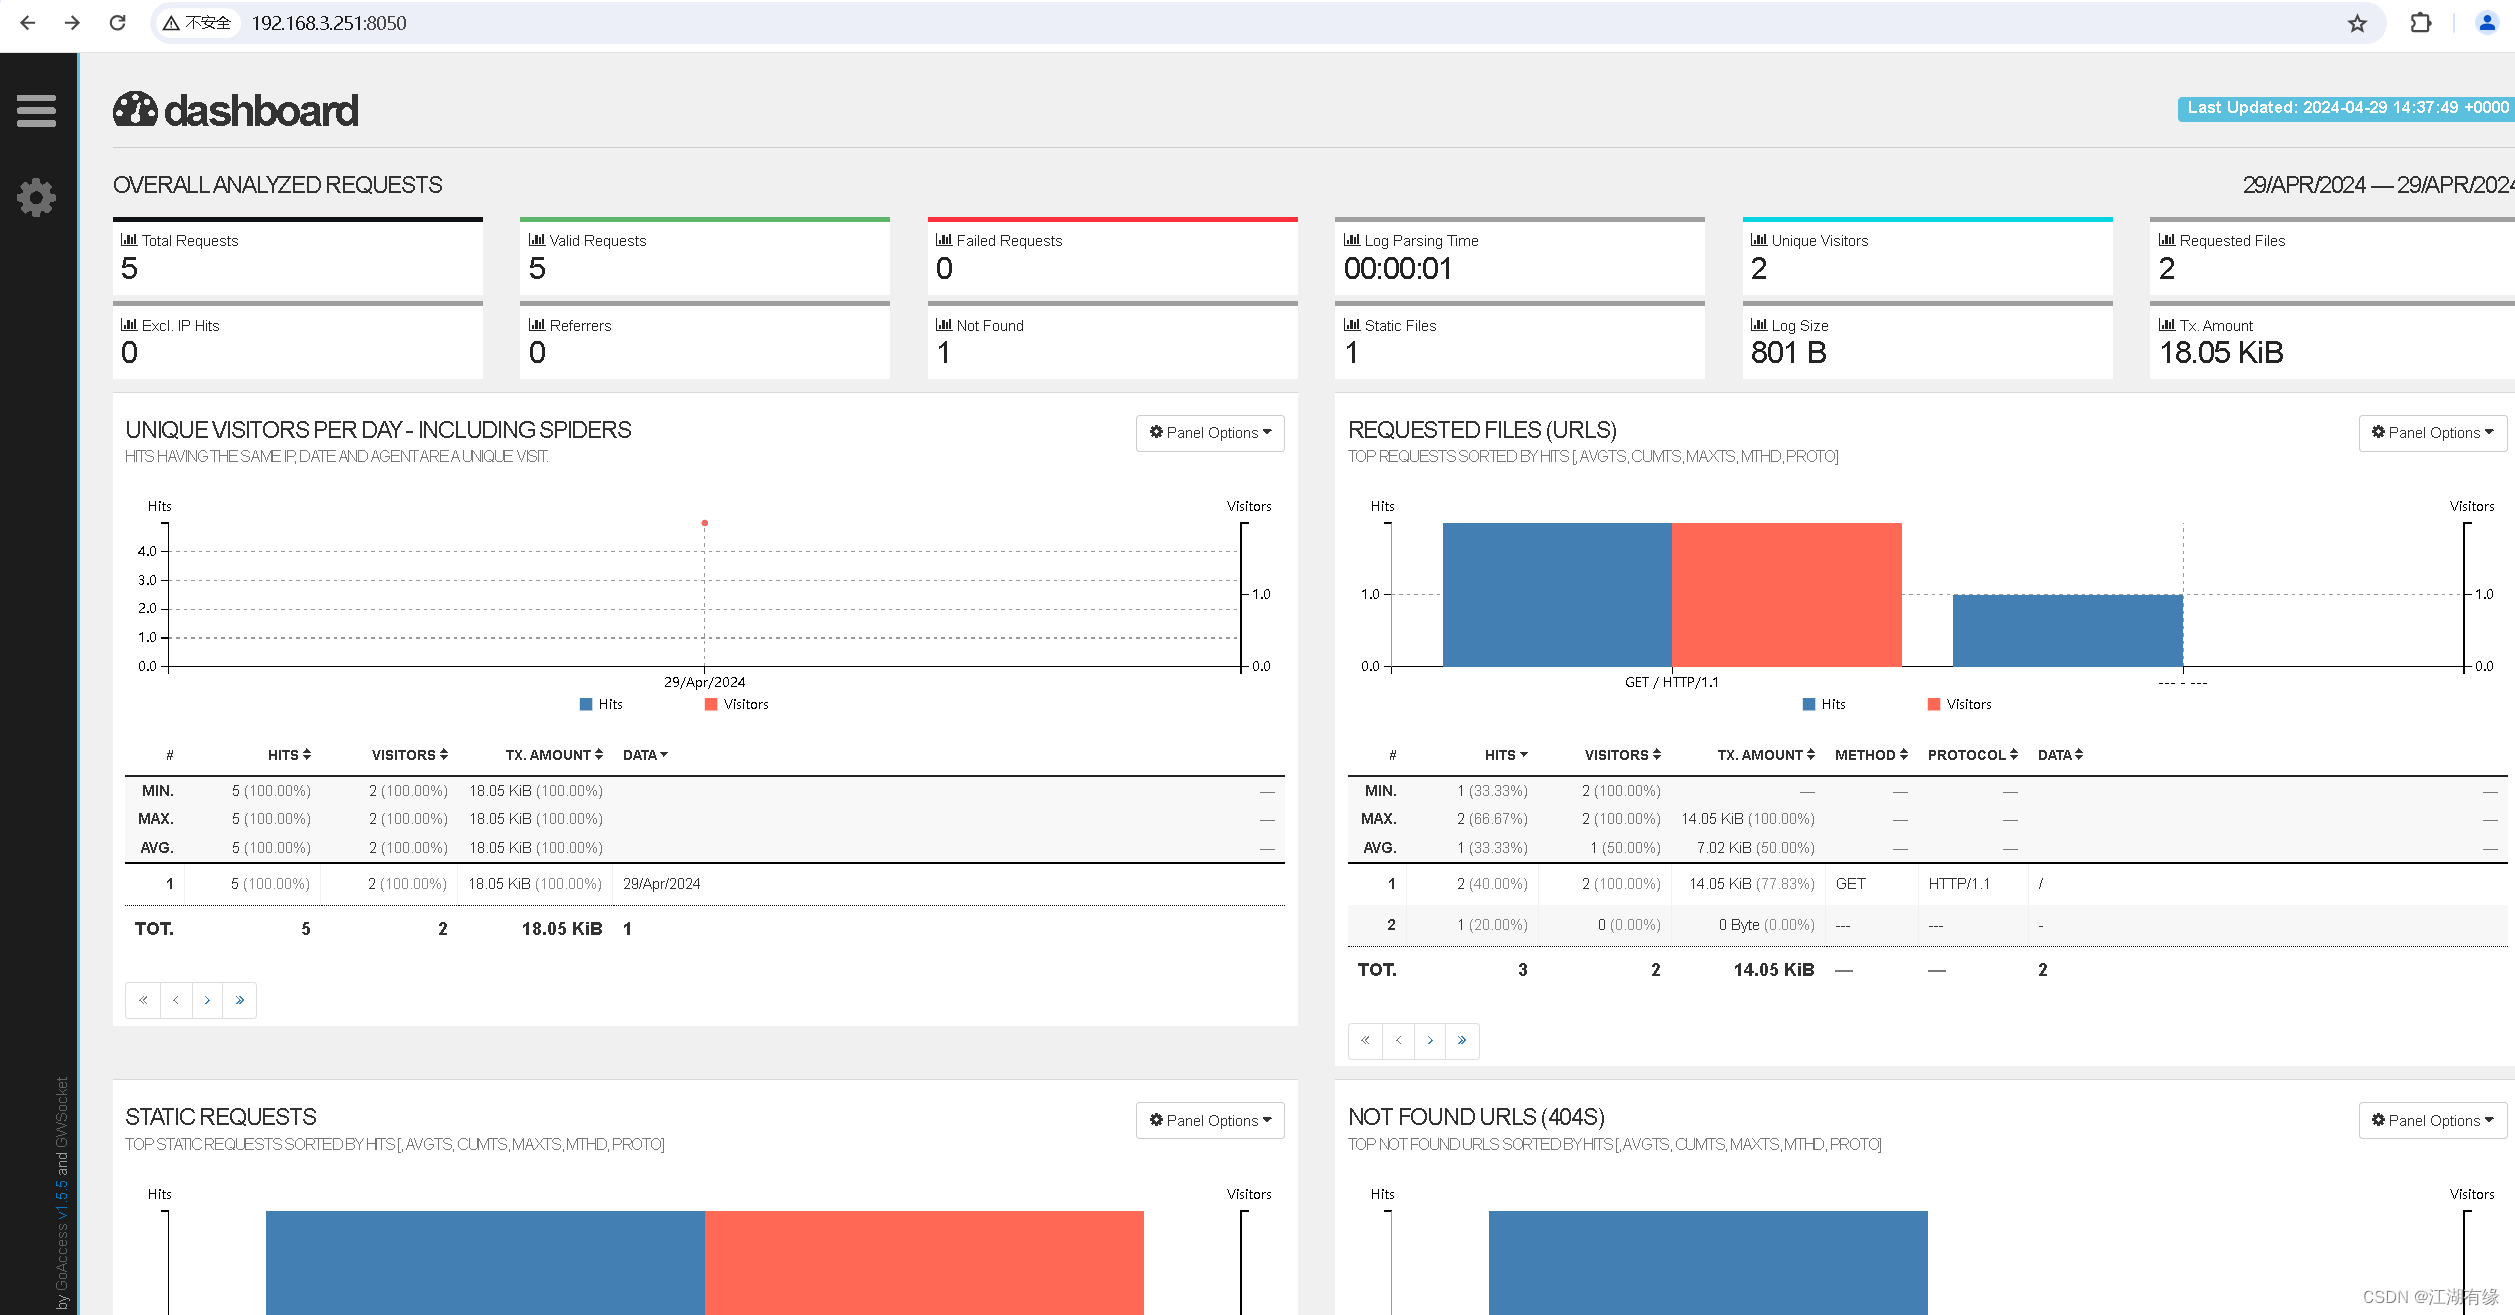Image resolution: width=2515 pixels, height=1315 pixels.
Task: Open the browser extensions puzzle icon
Action: coord(2420,23)
